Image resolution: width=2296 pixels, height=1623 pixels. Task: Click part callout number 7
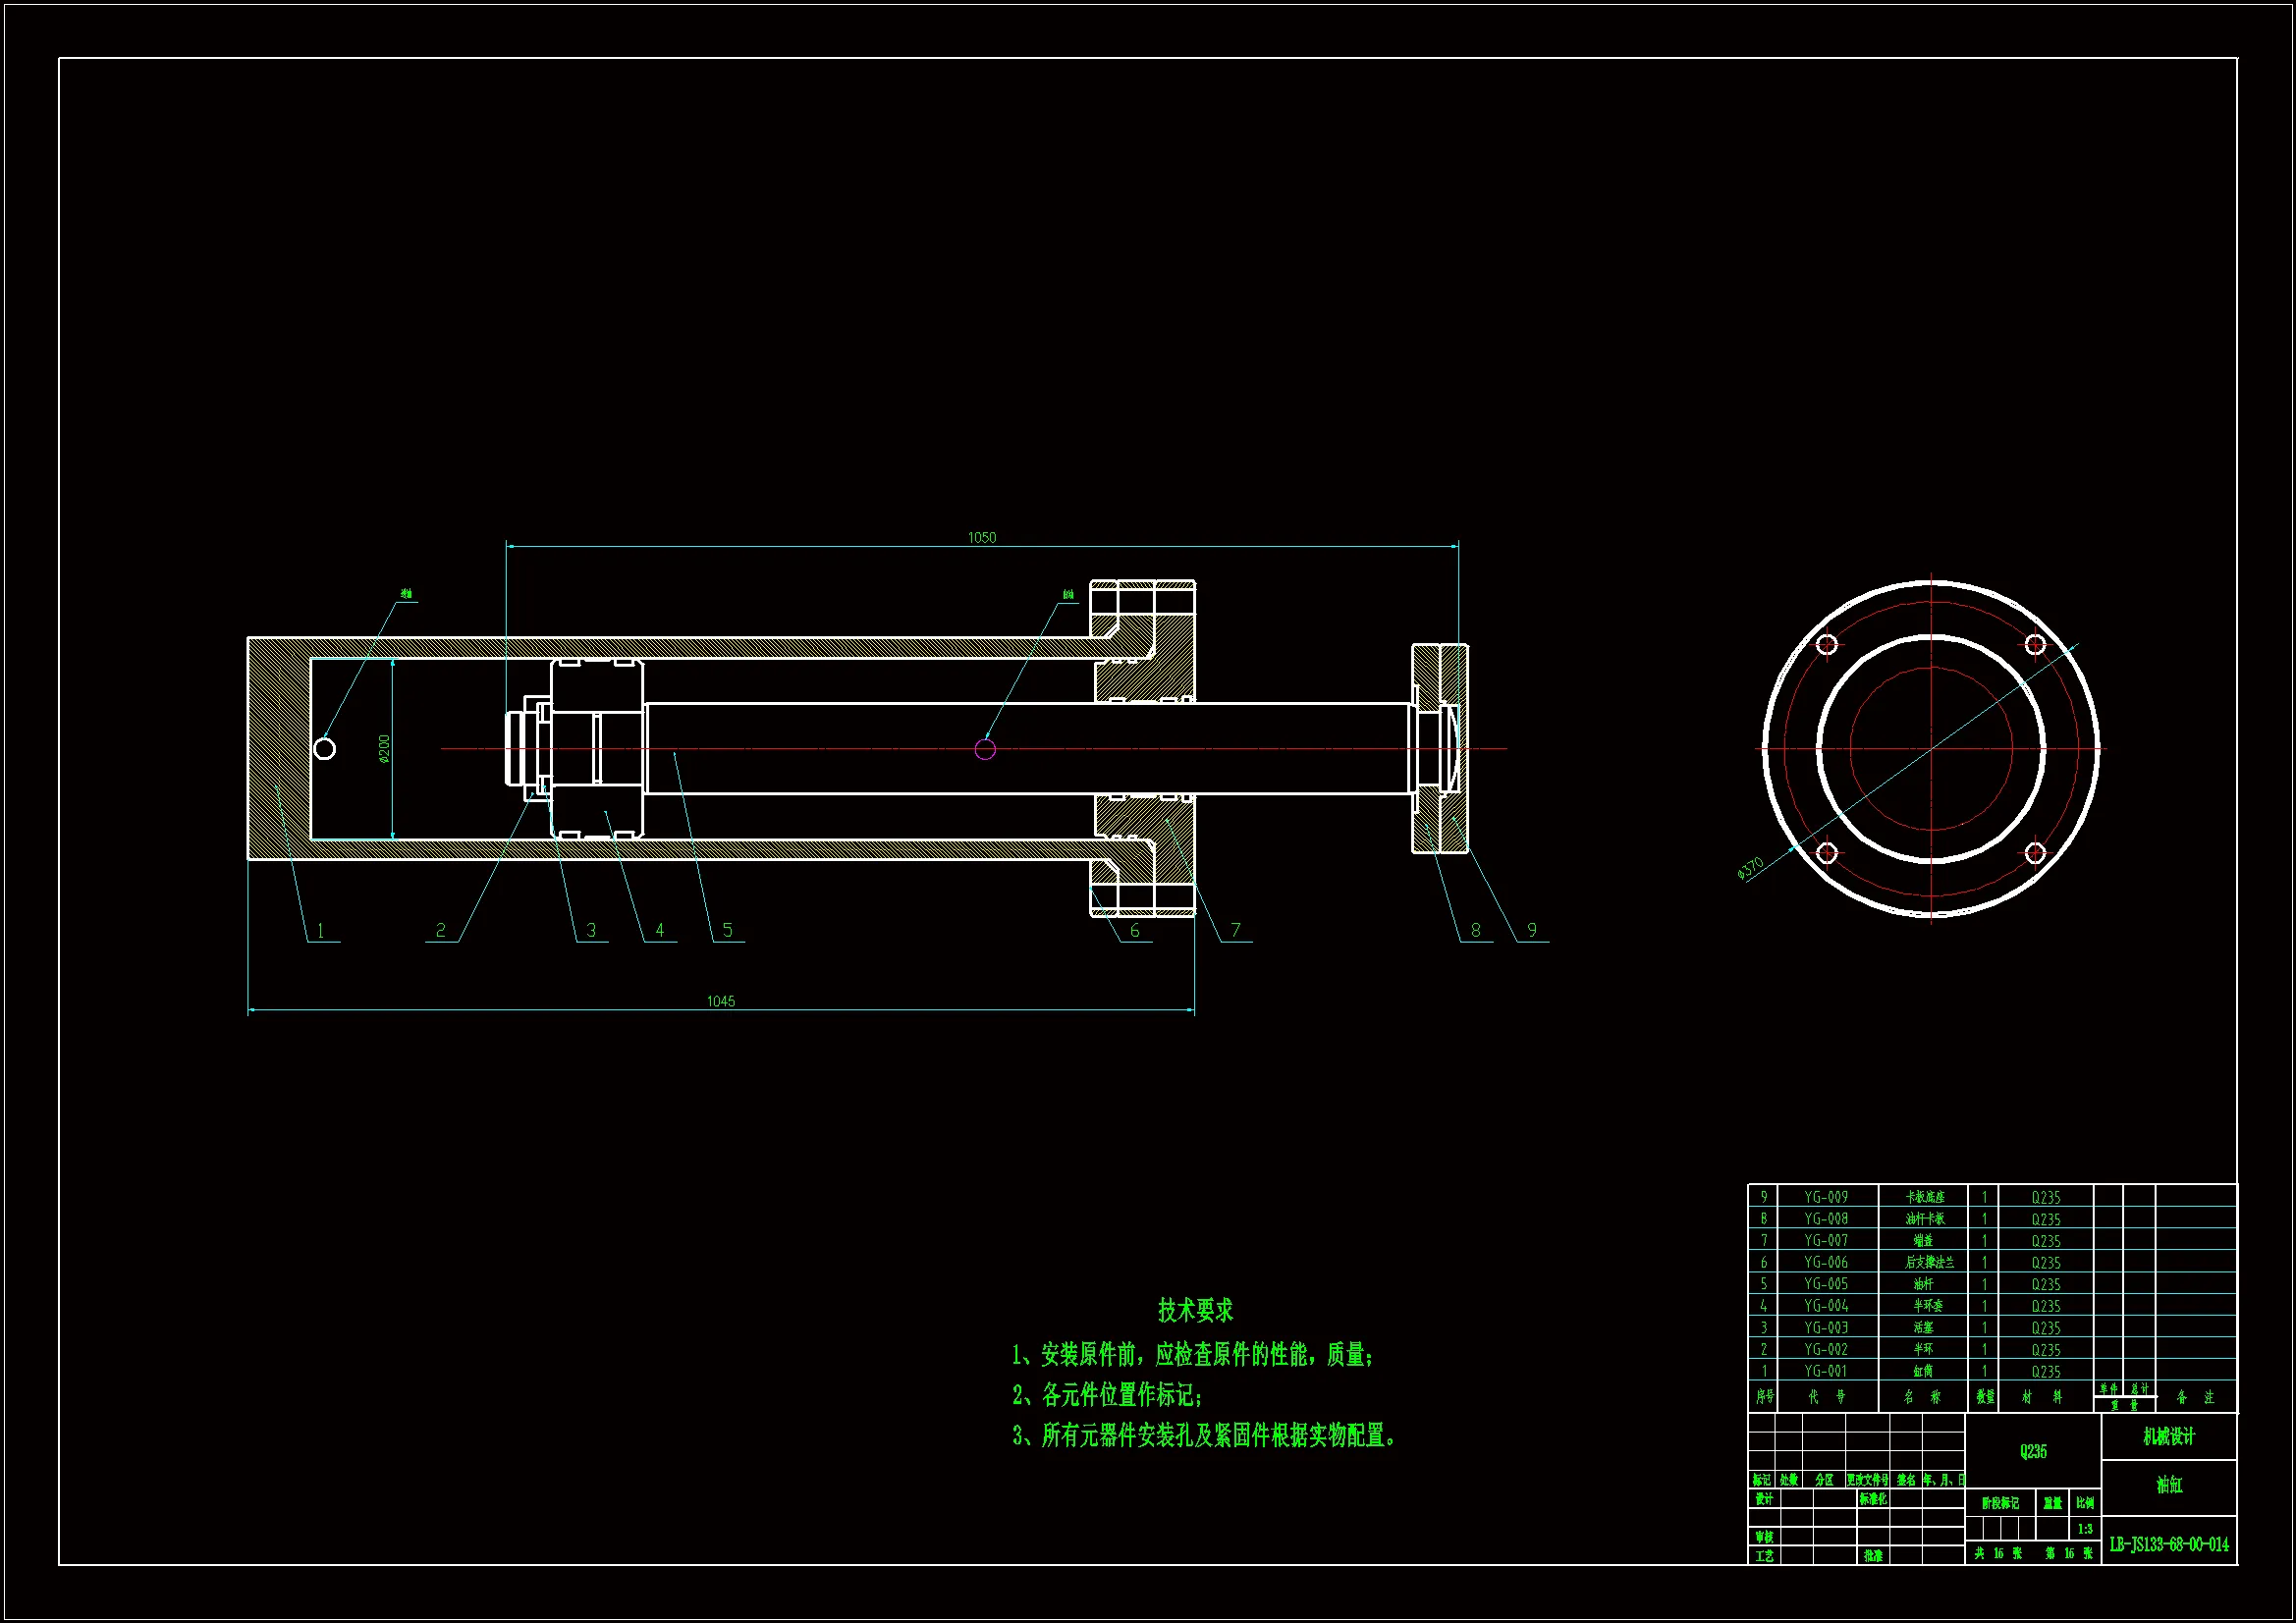pos(1235,930)
